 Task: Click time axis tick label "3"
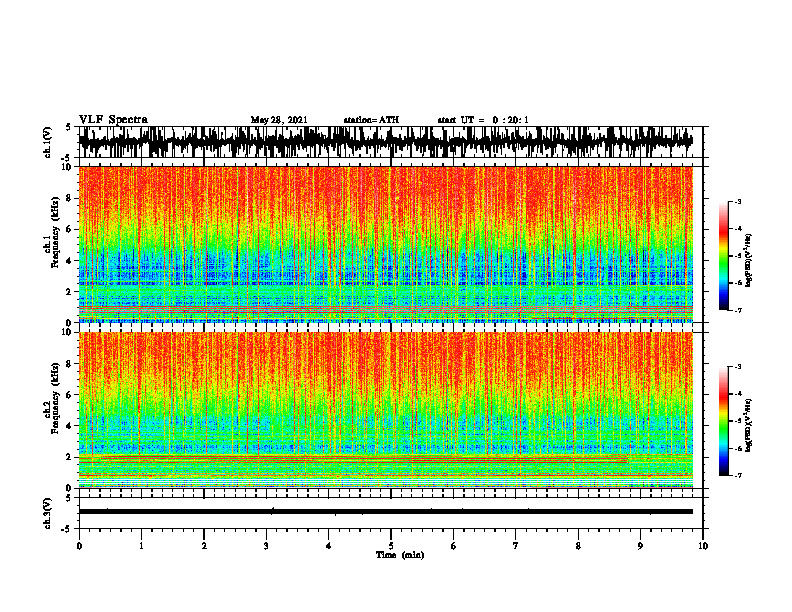(266, 546)
